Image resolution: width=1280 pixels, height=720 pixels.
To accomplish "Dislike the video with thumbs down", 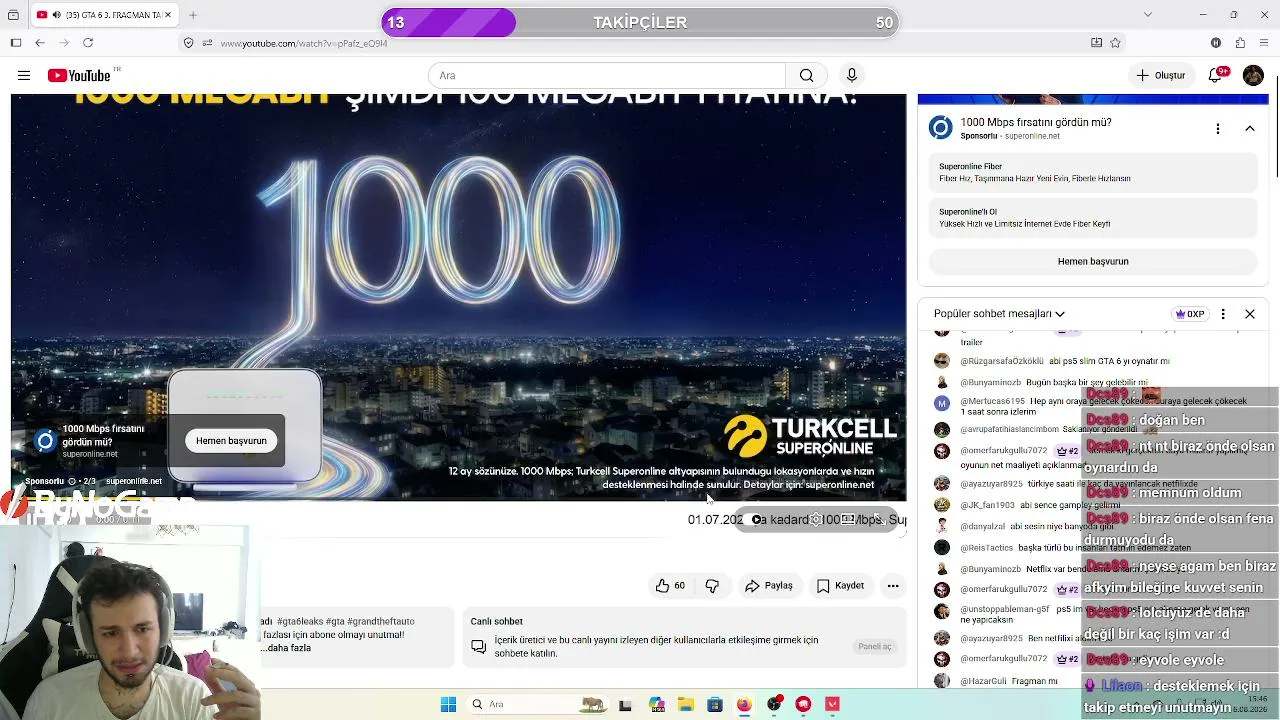I will pyautogui.click(x=712, y=586).
